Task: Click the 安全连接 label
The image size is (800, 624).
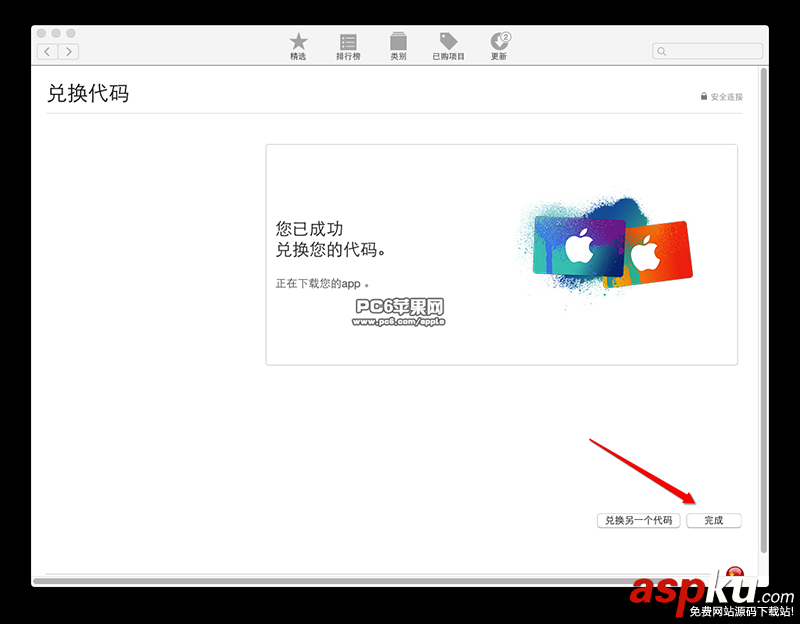Action: (x=727, y=96)
